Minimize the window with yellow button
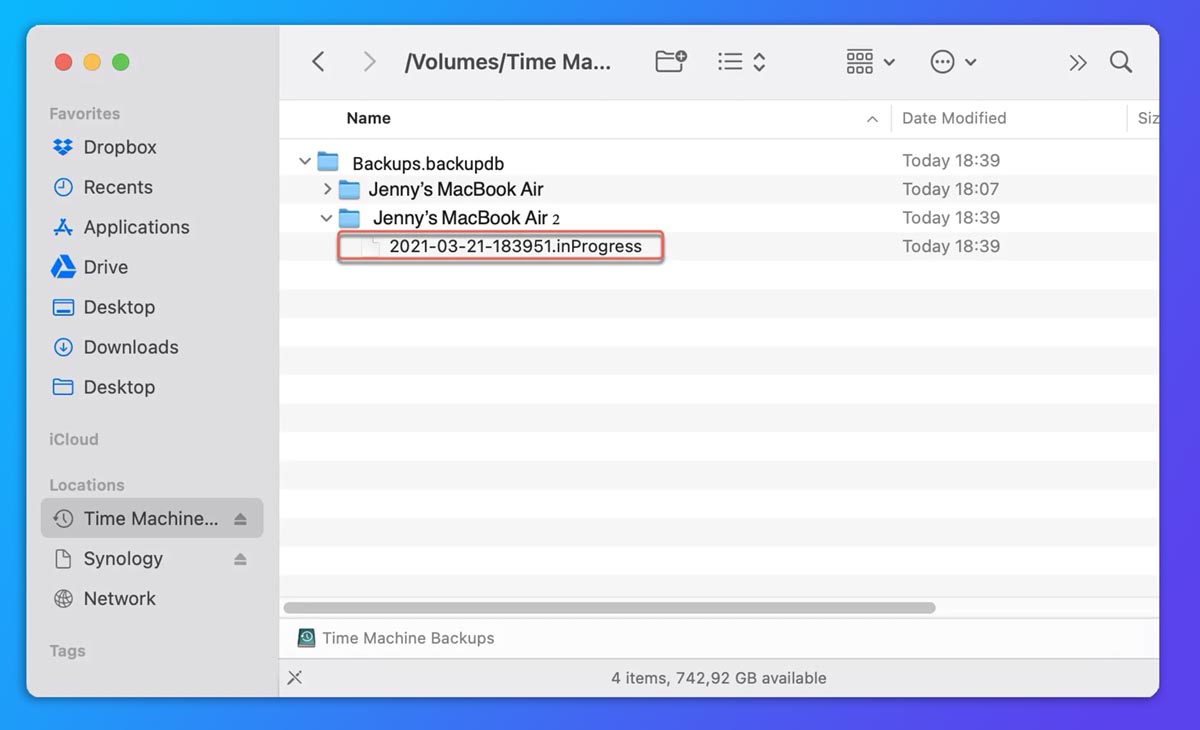Image resolution: width=1200 pixels, height=730 pixels. (x=92, y=62)
